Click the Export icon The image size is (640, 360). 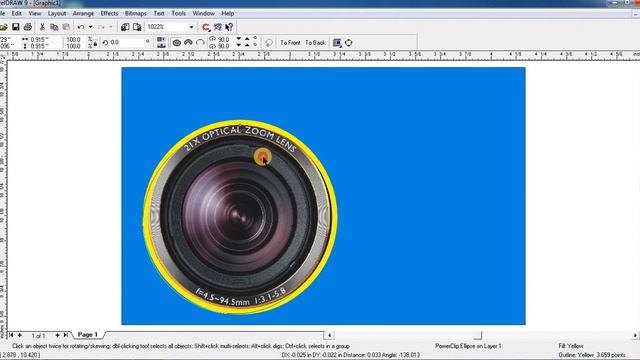pos(137,27)
